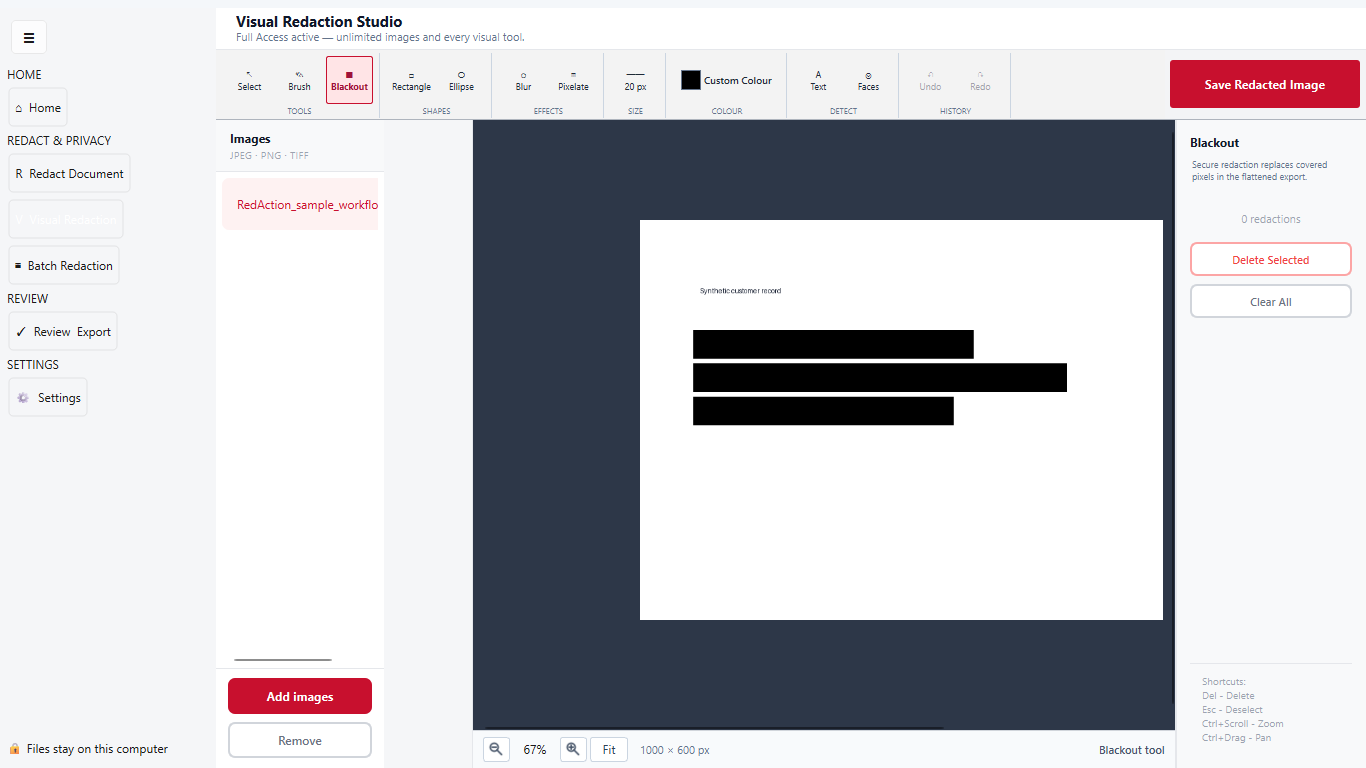The width and height of the screenshot is (1366, 768).
Task: Go to Home in sidebar
Action: [38, 107]
